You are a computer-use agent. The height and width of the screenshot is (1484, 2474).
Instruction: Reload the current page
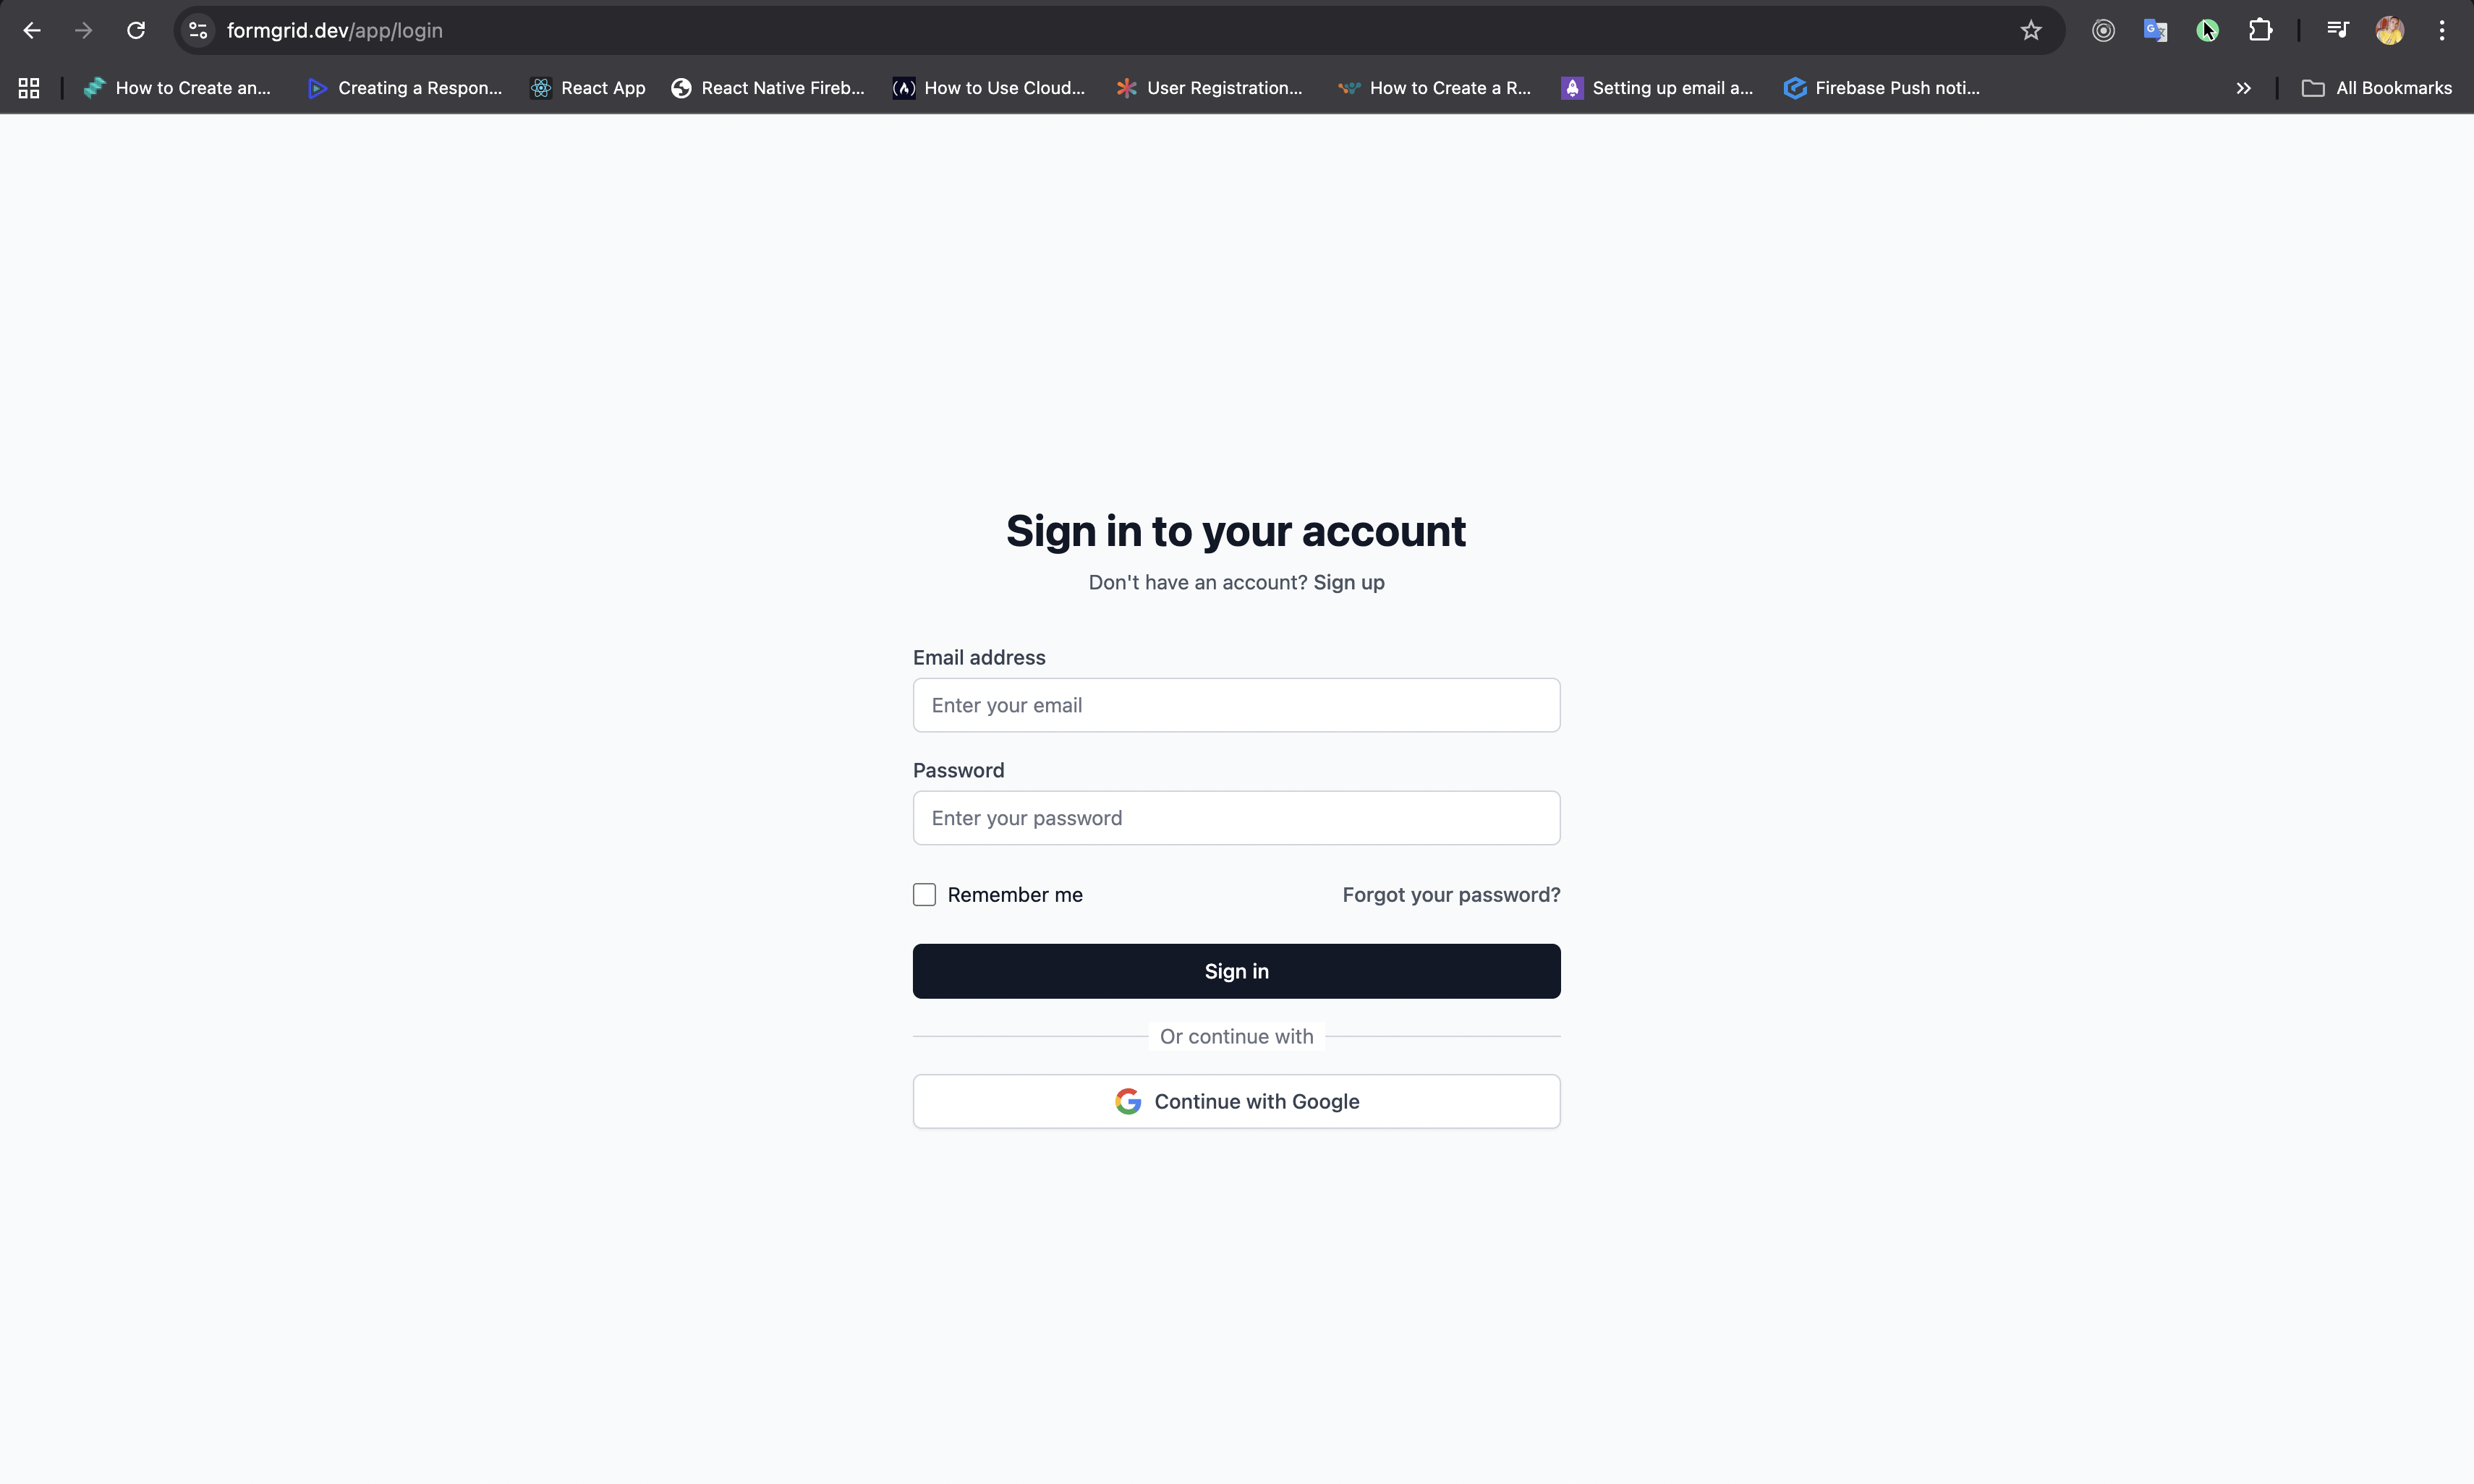coord(136,31)
